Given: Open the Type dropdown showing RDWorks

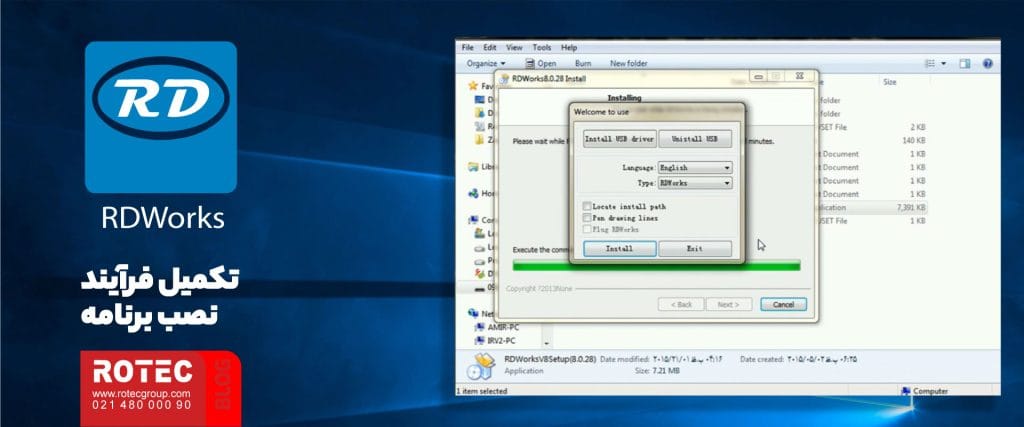Looking at the screenshot, I should point(695,183).
